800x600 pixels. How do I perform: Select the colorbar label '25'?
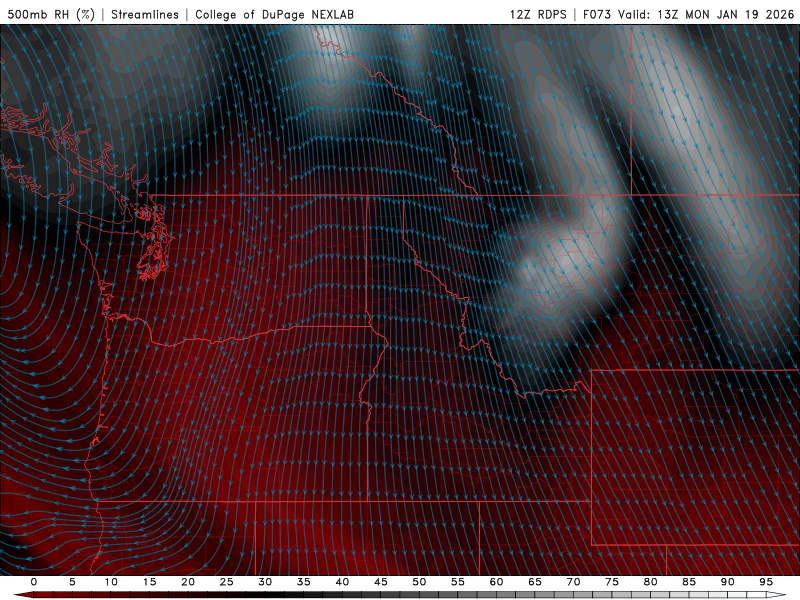click(227, 582)
